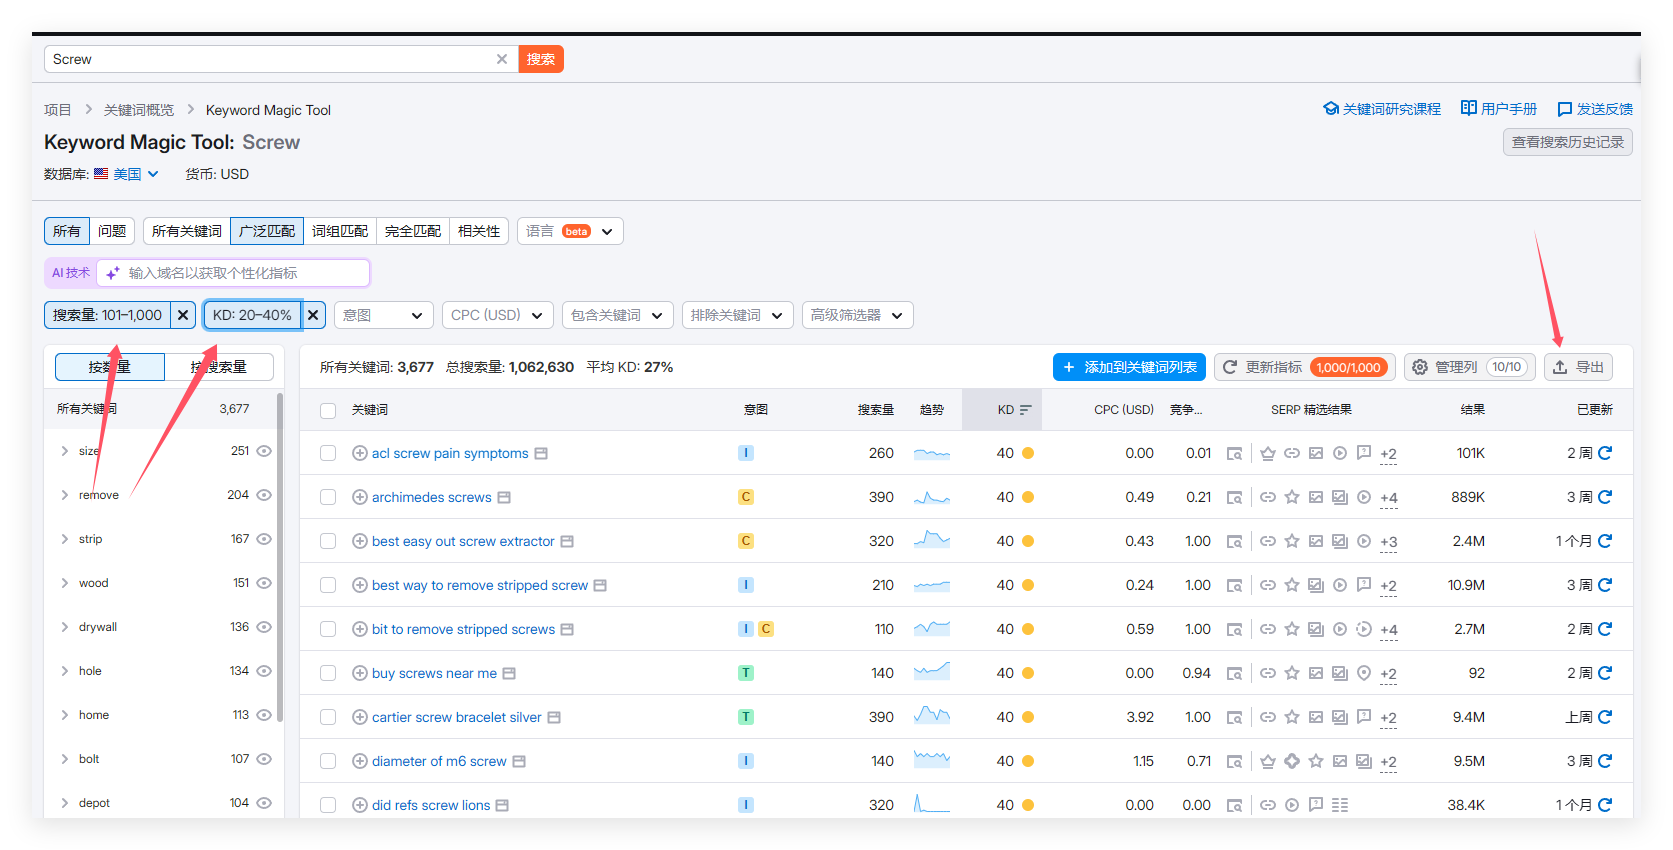The height and width of the screenshot is (850, 1673).
Task: Remove the KD 20-40% filter
Action: [313, 315]
